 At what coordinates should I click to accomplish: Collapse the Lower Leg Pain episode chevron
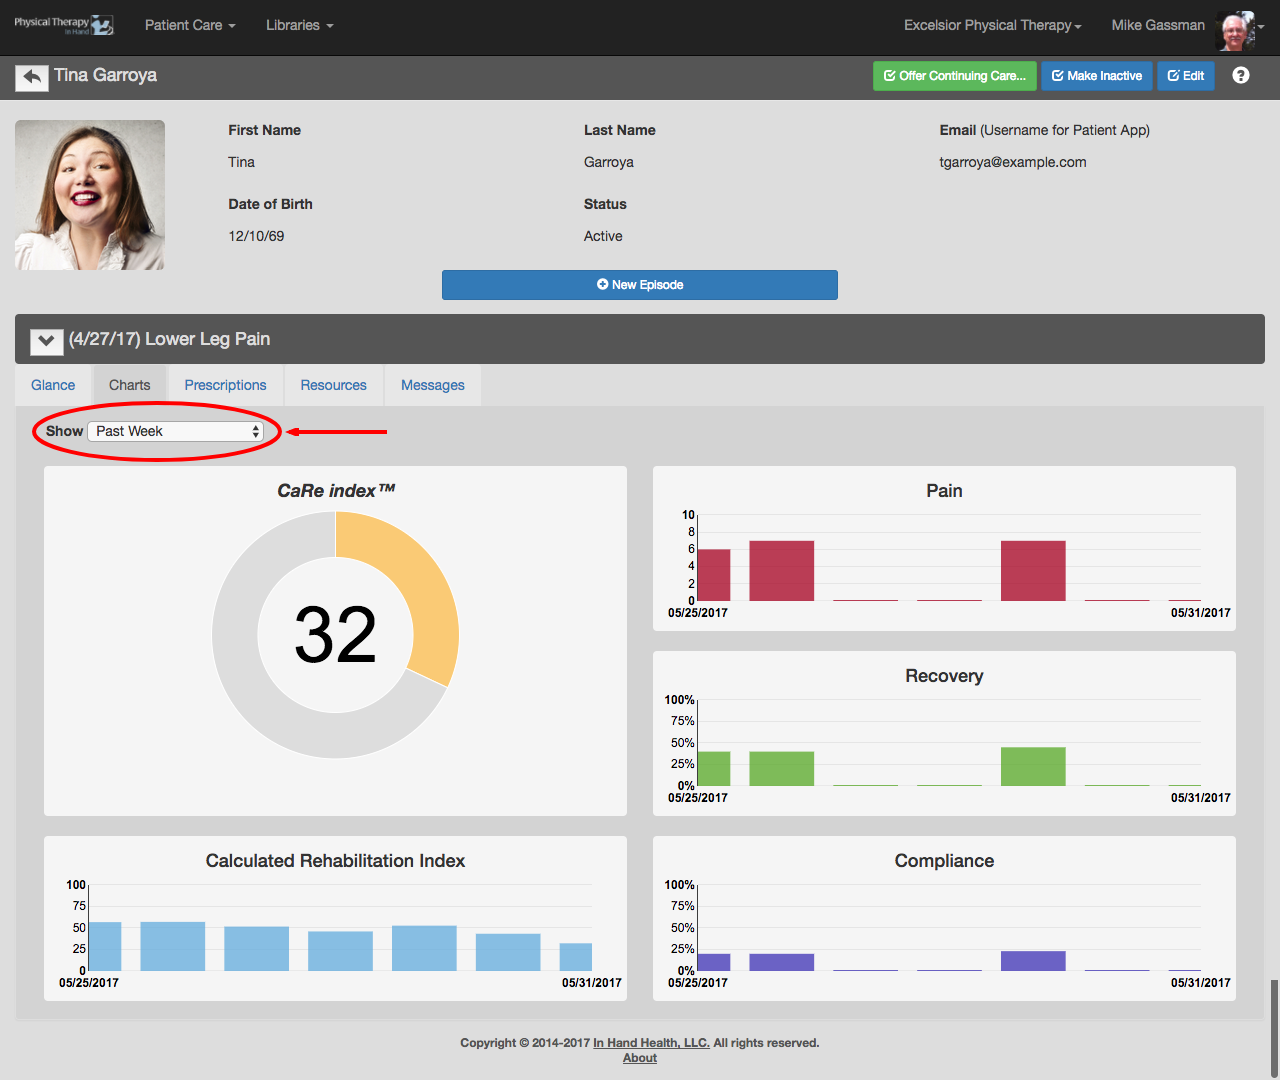coord(46,341)
